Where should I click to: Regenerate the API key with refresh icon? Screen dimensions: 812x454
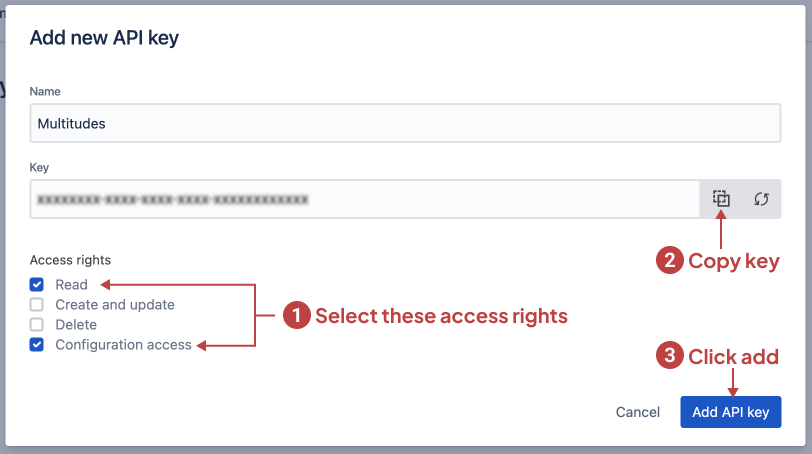coord(761,199)
